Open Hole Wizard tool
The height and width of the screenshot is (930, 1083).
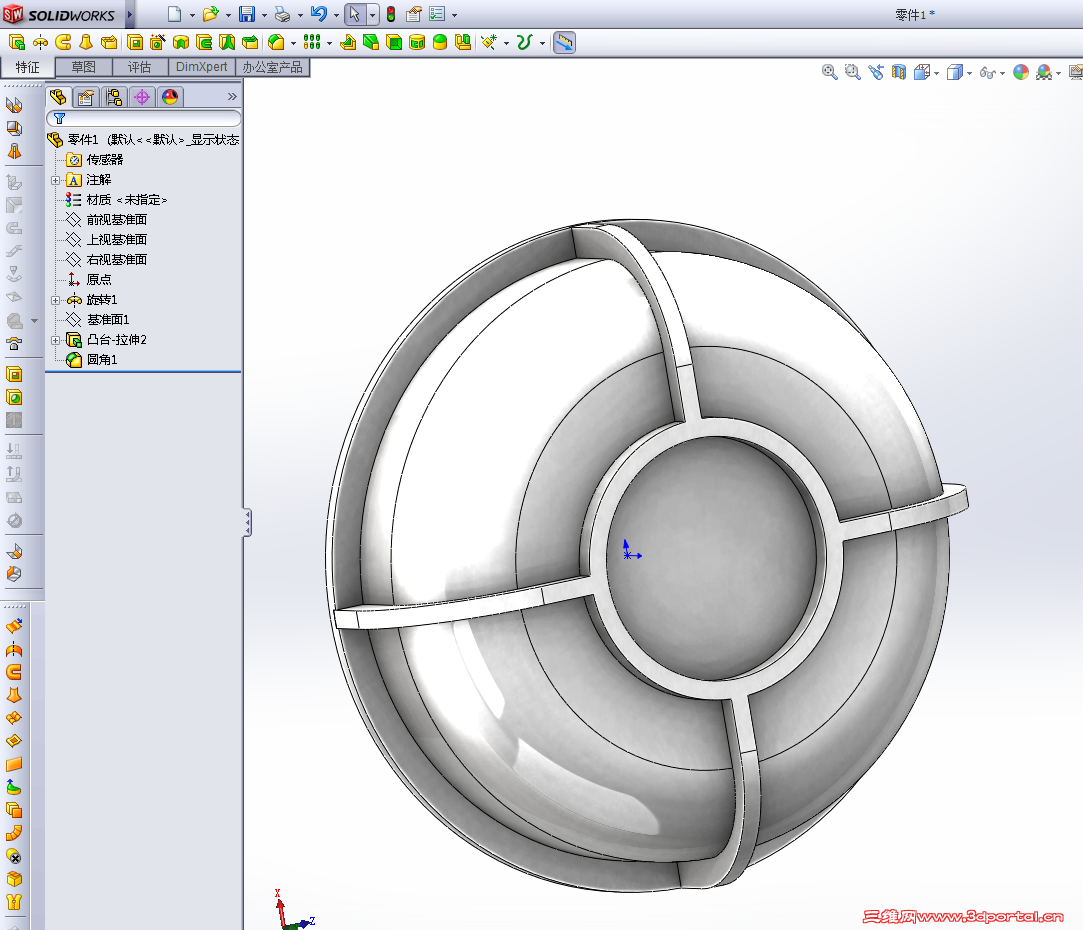(x=157, y=43)
